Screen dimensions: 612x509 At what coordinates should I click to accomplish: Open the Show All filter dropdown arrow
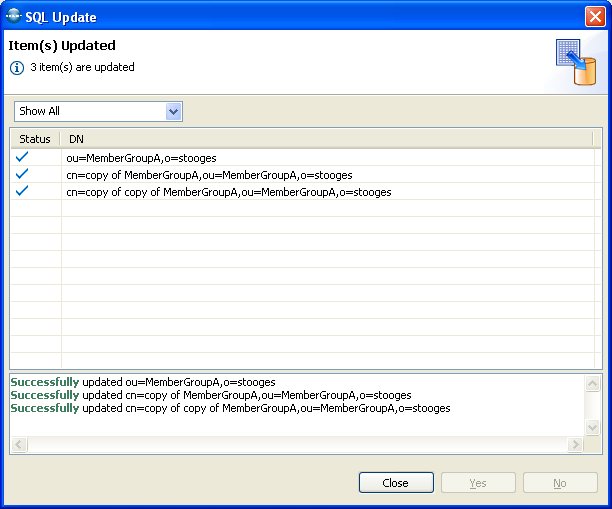(173, 111)
